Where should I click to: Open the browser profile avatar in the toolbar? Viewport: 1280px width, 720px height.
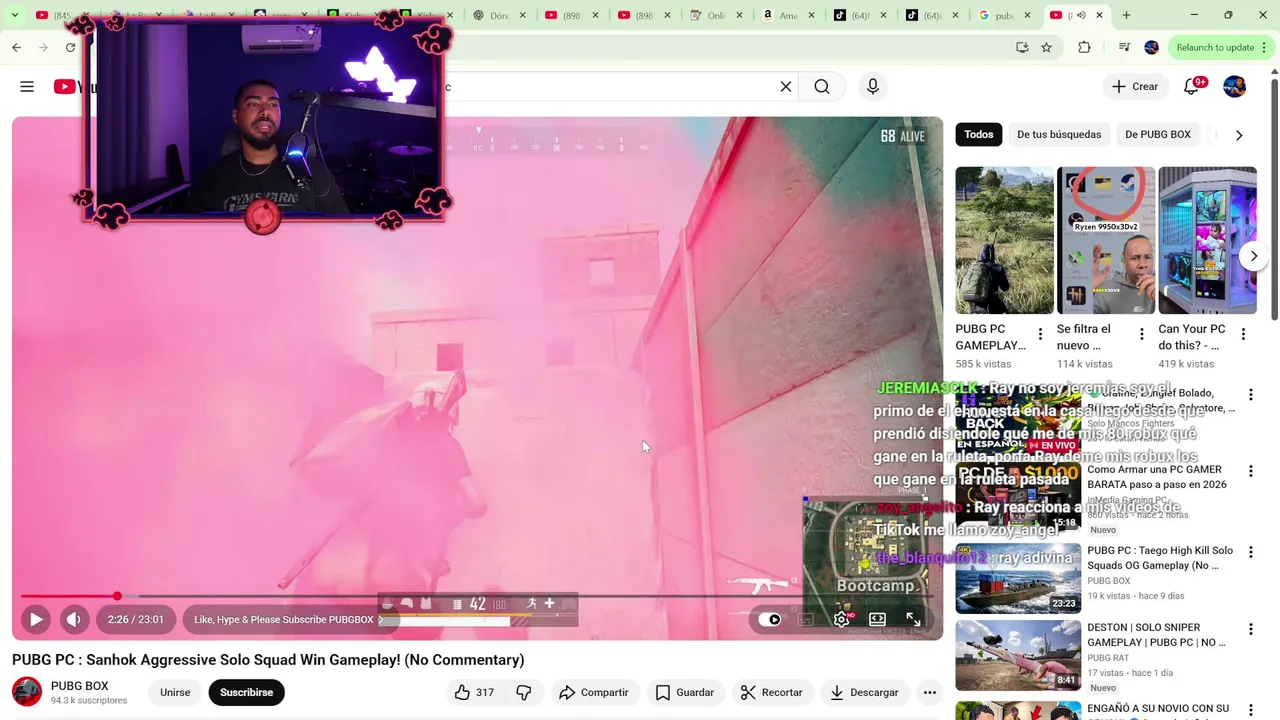click(1151, 47)
